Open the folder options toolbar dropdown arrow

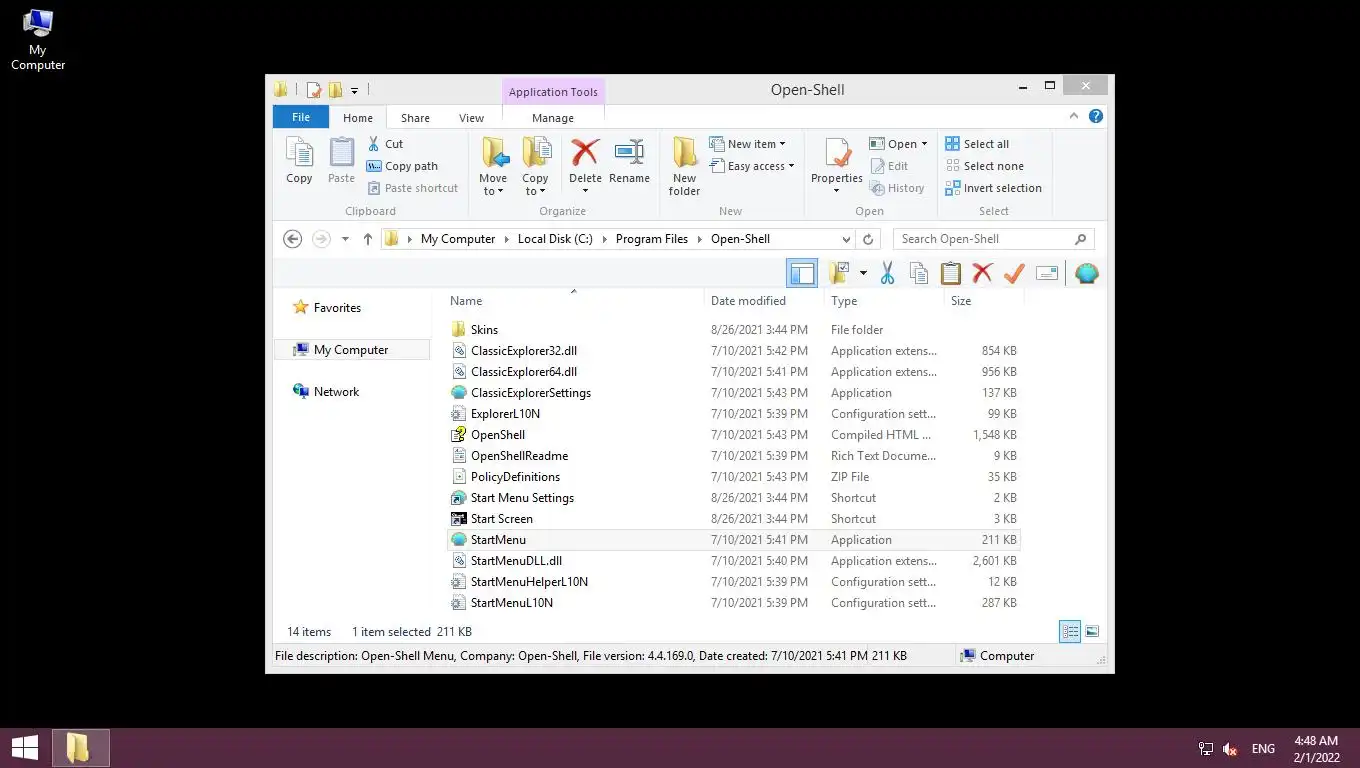pyautogui.click(x=863, y=273)
